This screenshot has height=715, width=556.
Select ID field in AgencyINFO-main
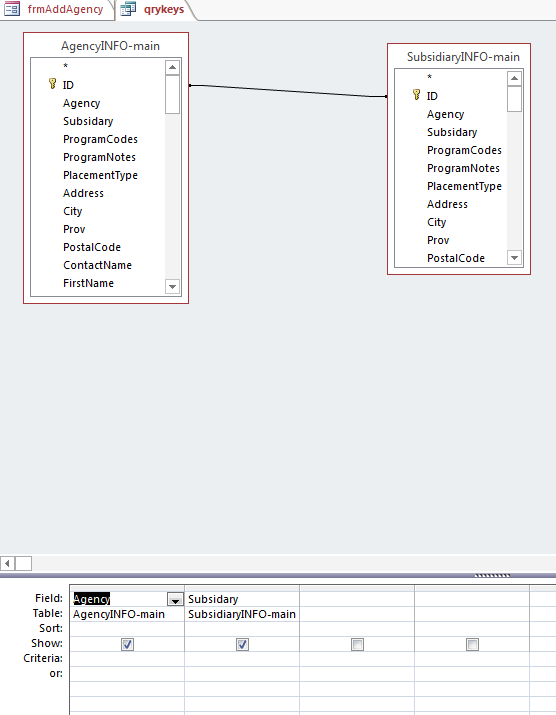68,85
